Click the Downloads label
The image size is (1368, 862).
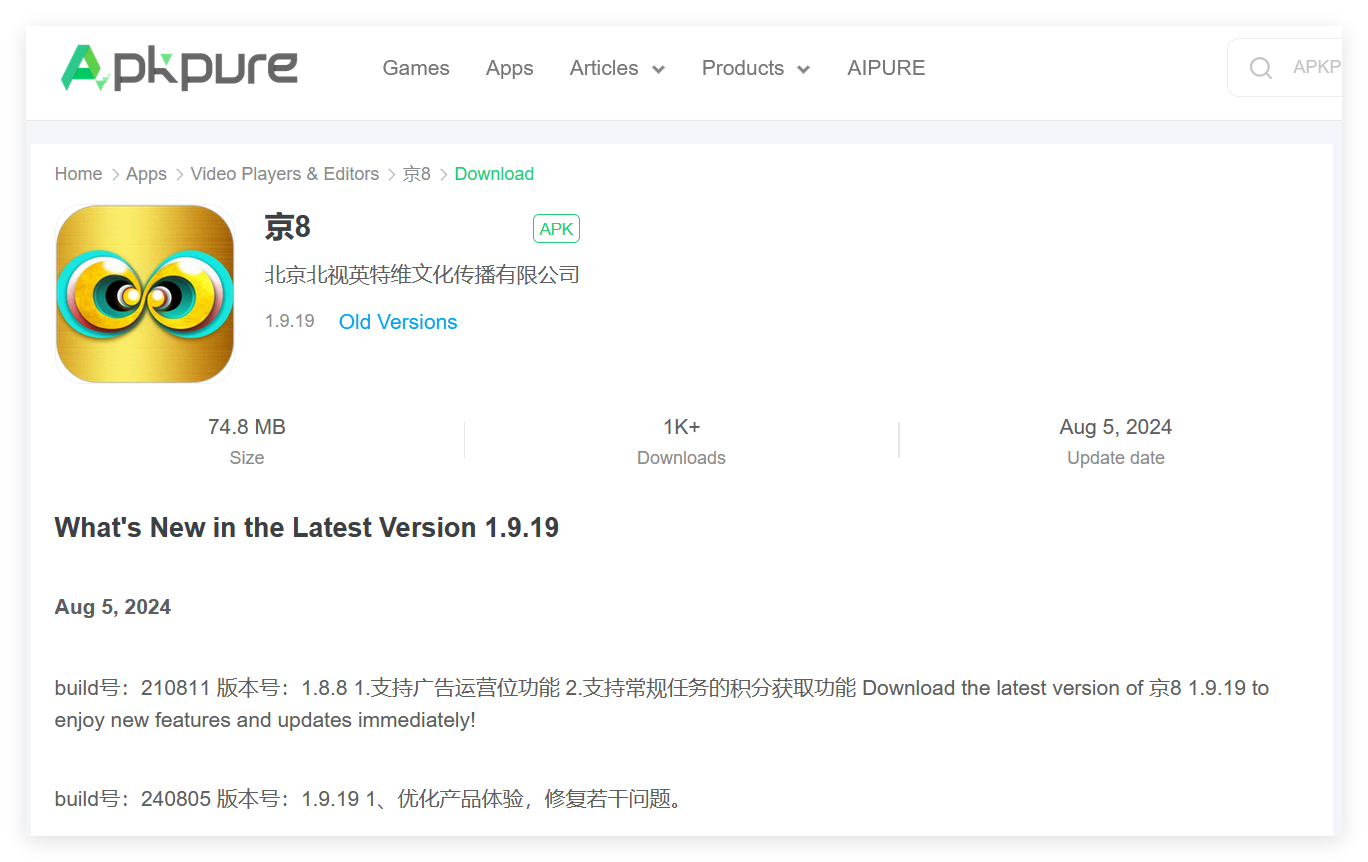(682, 458)
